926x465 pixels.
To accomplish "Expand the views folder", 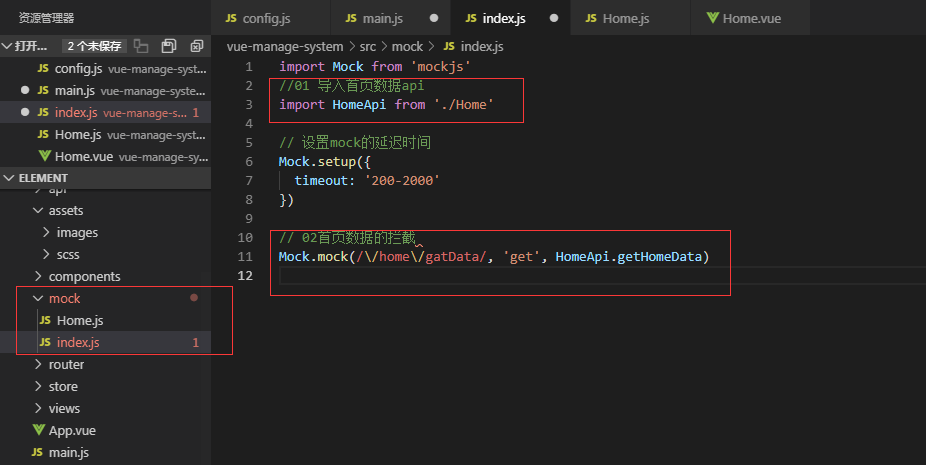I will tap(38, 408).
